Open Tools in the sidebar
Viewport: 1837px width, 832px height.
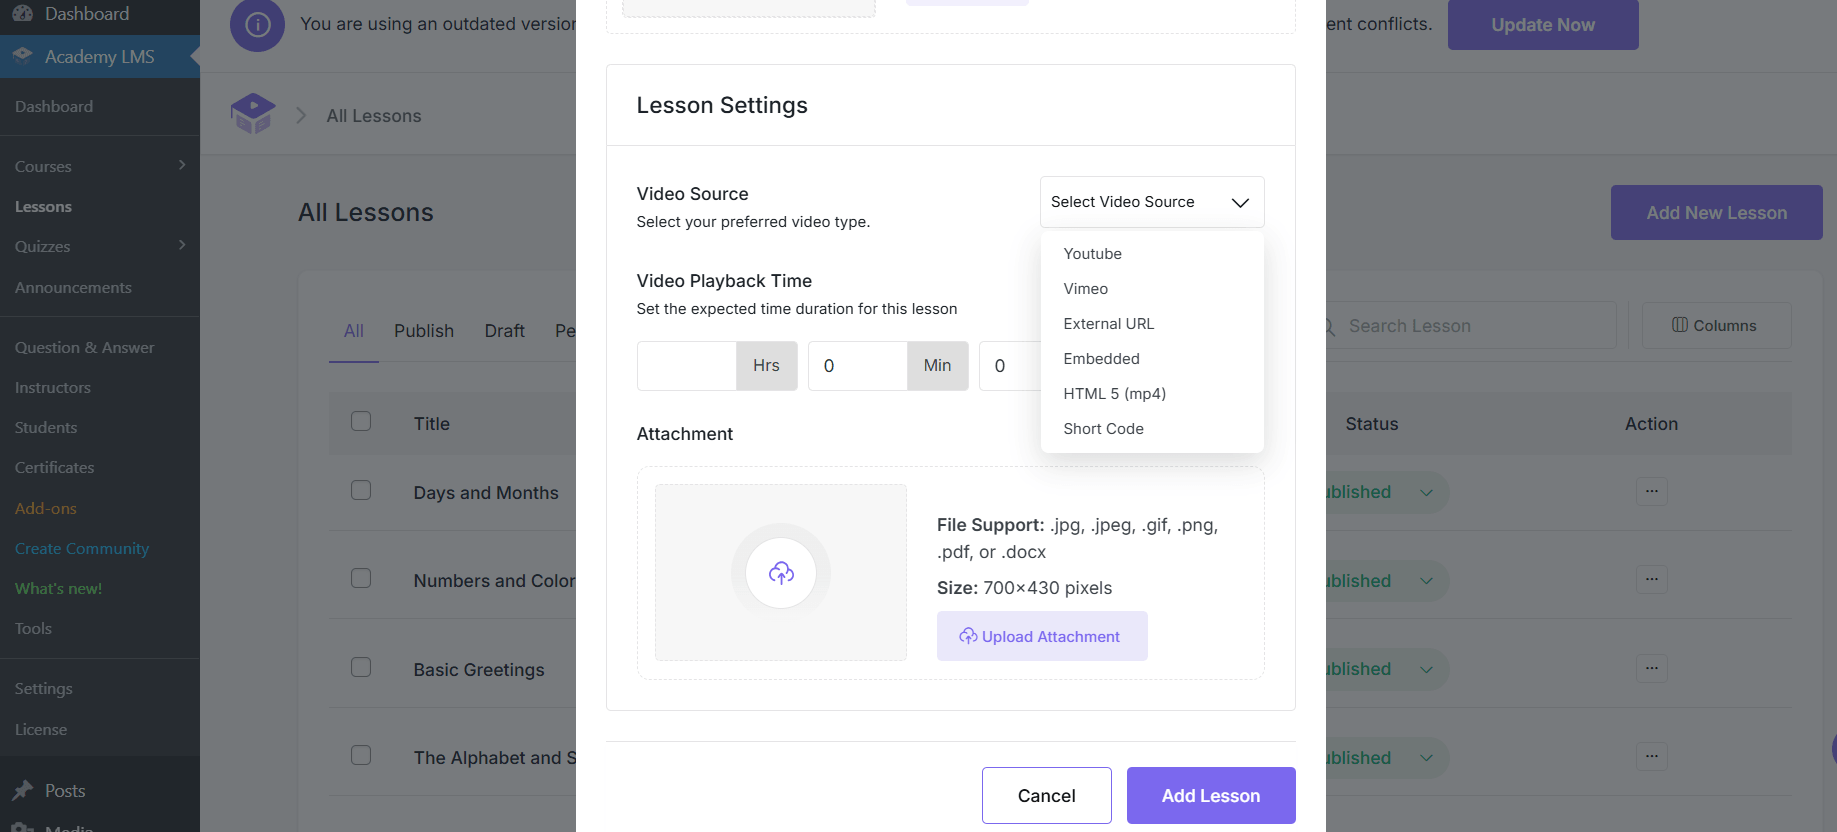coord(33,628)
